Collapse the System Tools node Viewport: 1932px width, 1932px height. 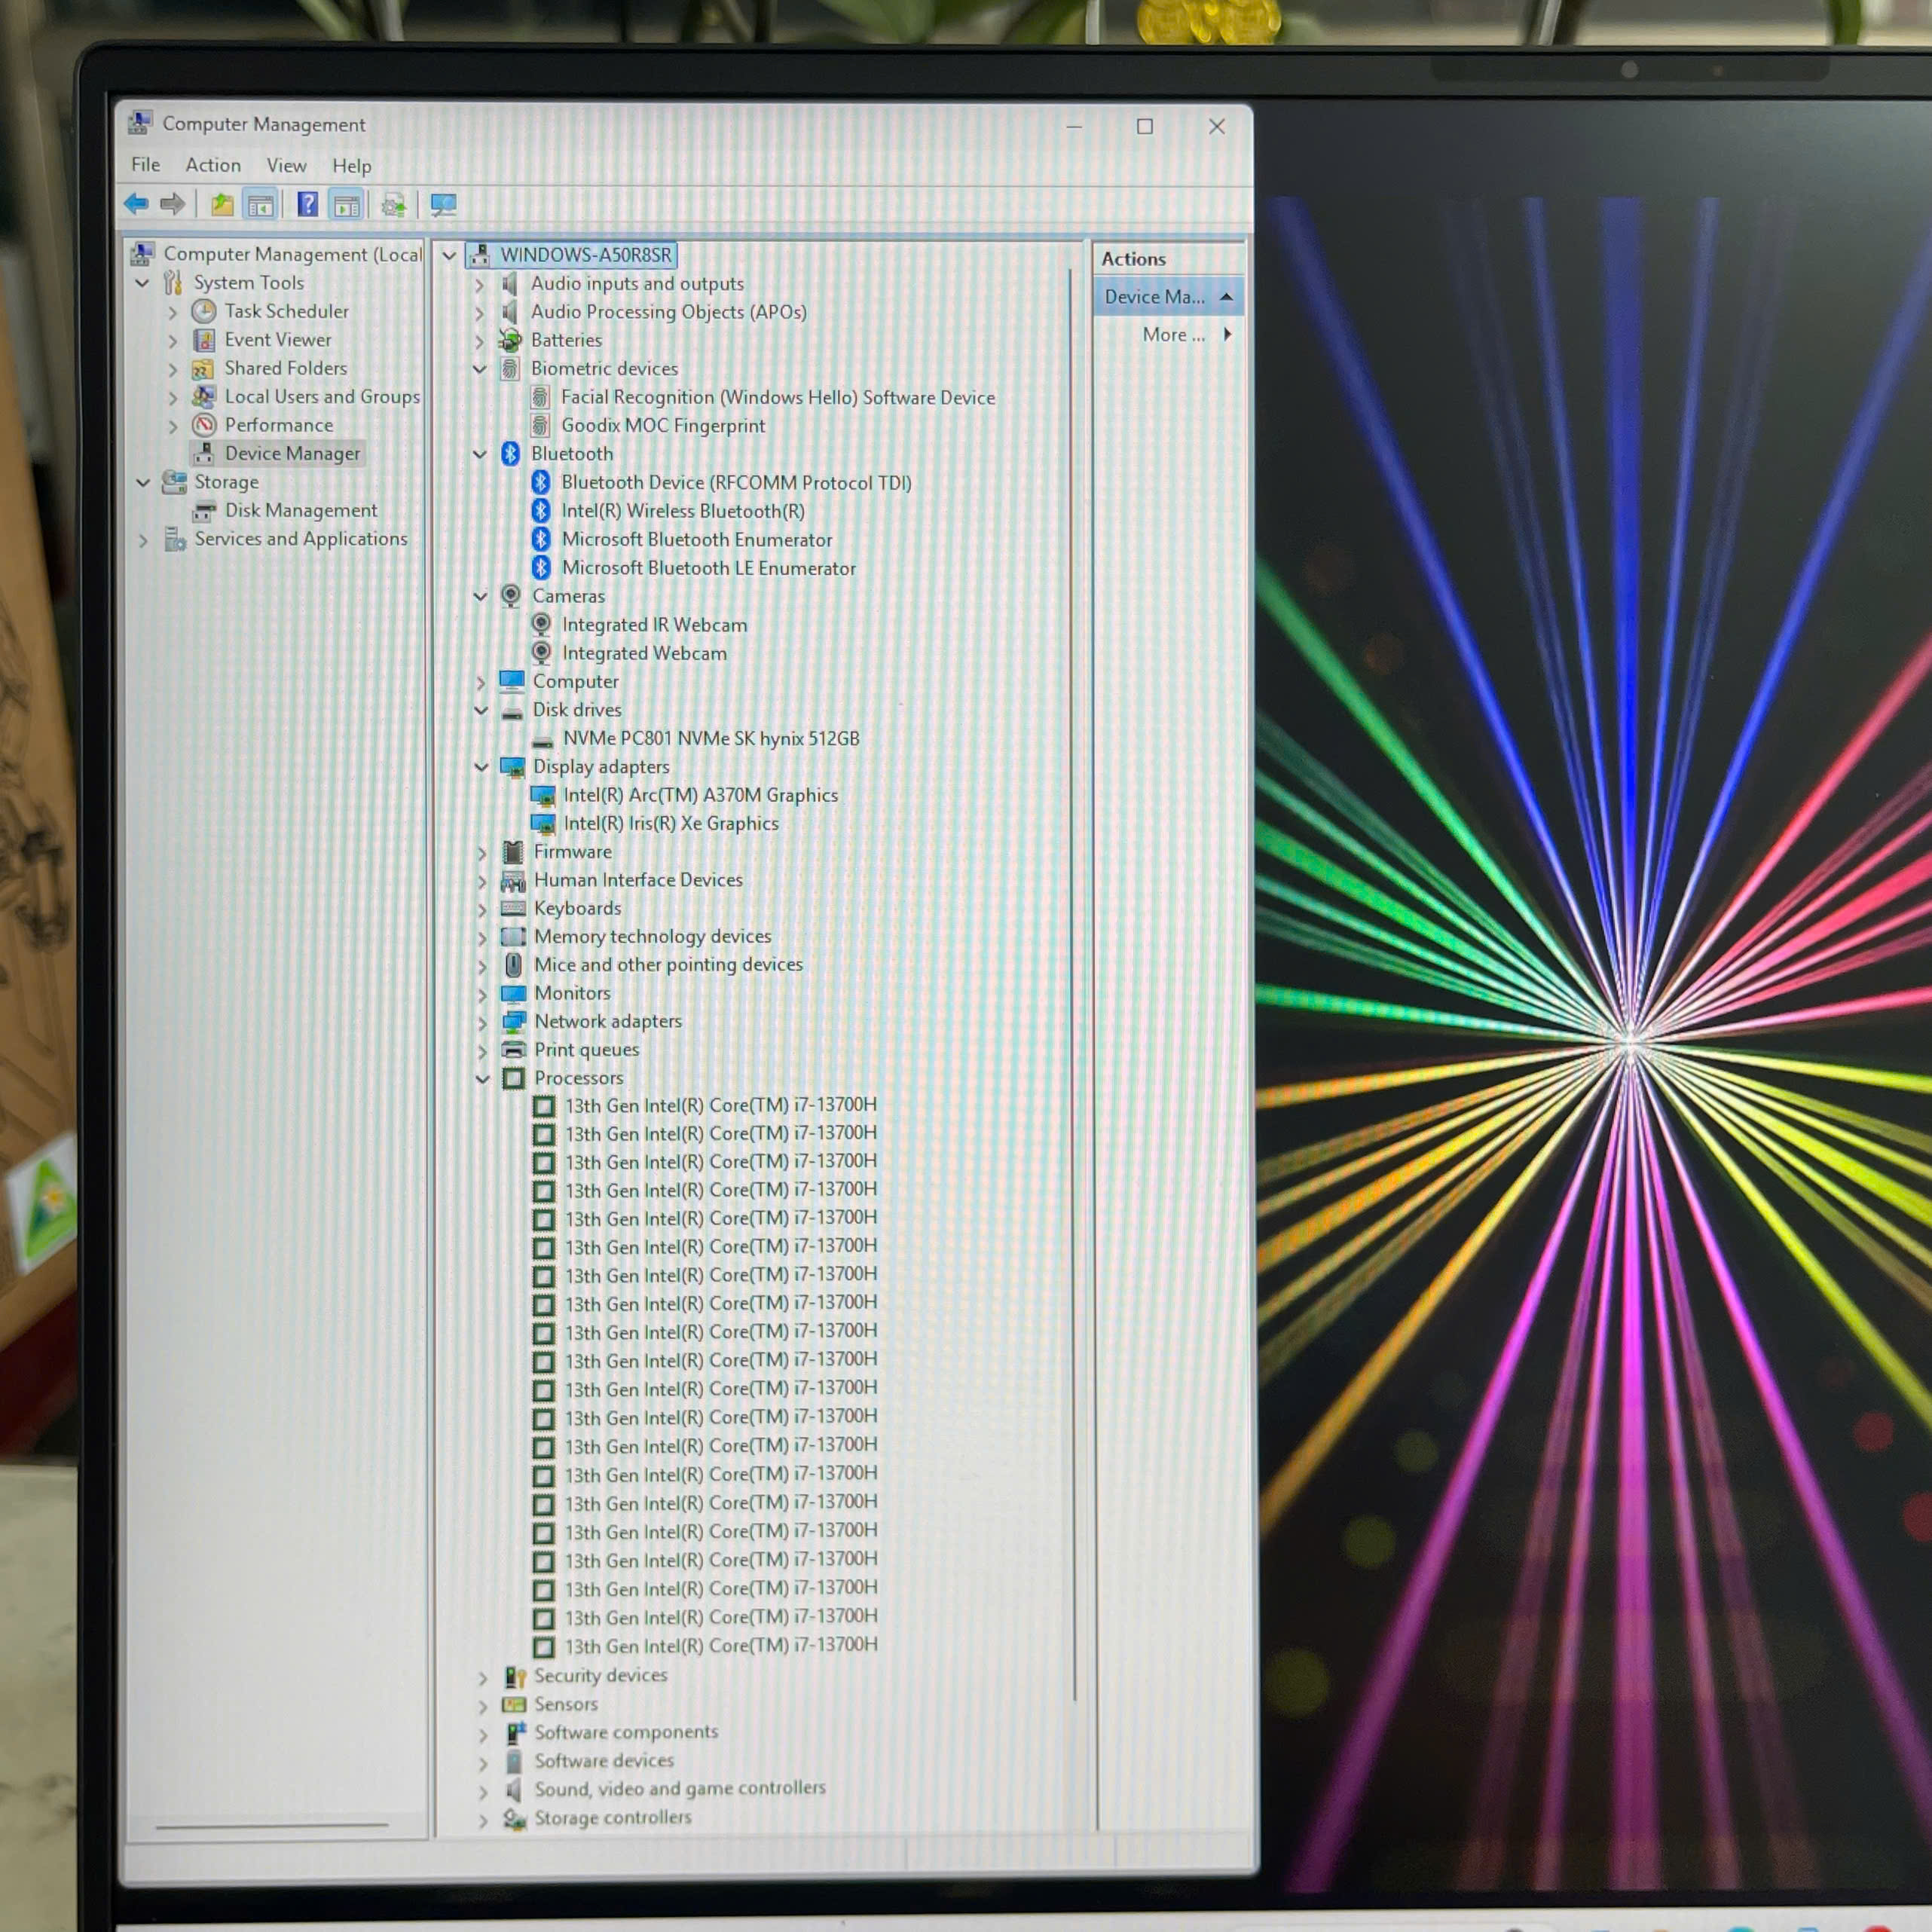pos(142,283)
